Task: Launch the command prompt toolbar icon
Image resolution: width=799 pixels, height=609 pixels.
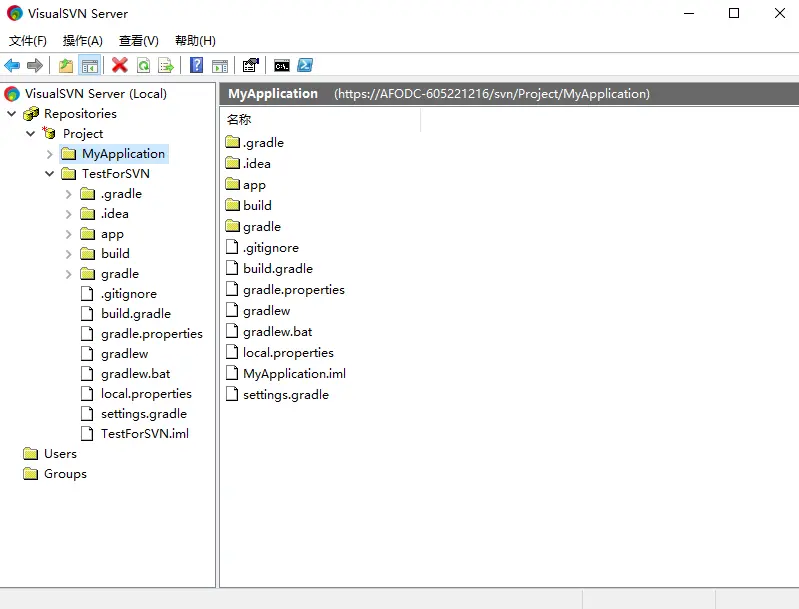Action: (282, 65)
